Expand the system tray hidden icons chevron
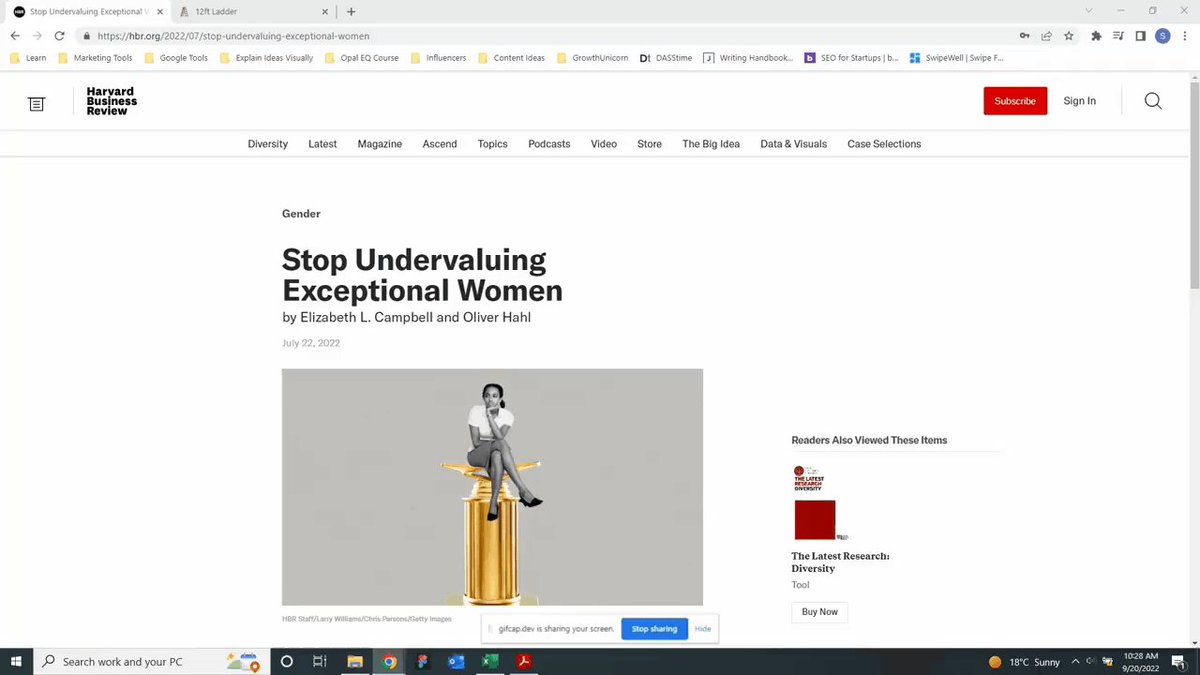The height and width of the screenshot is (675, 1200). coord(1075,661)
